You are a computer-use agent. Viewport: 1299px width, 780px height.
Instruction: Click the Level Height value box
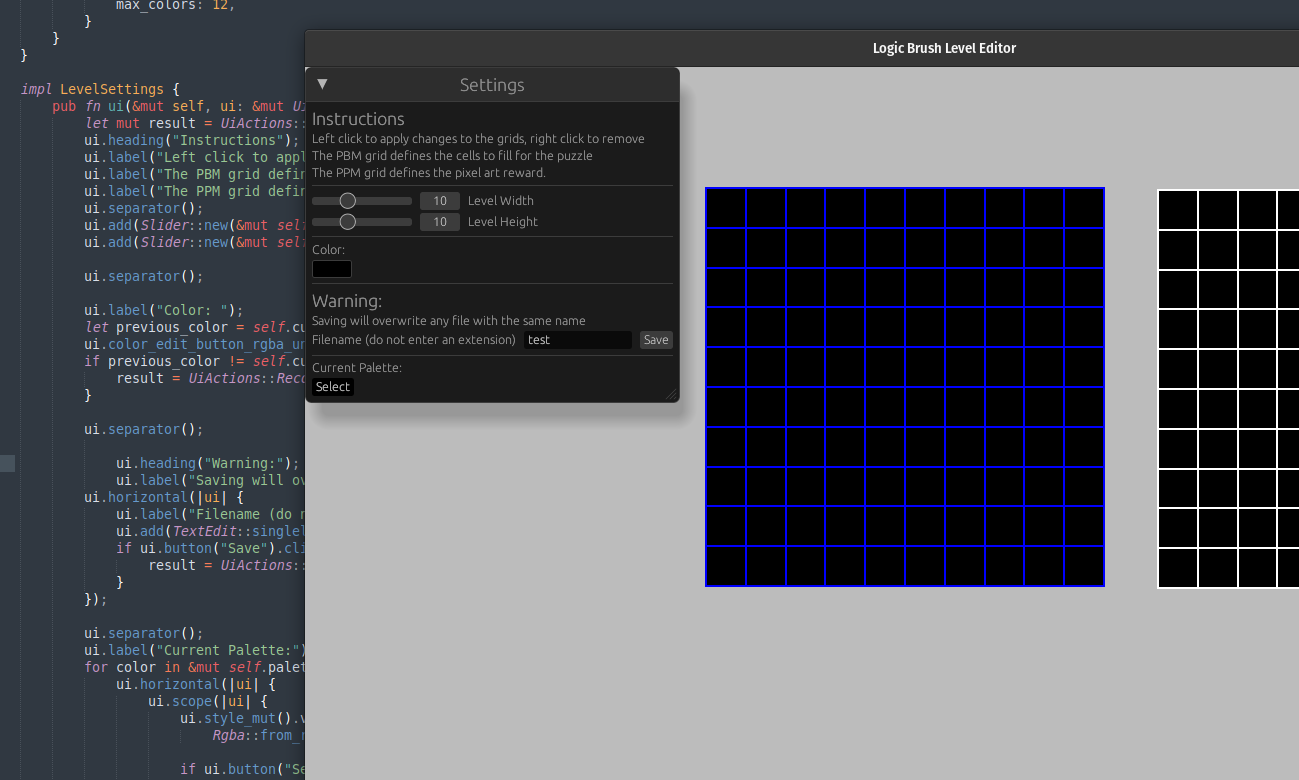coord(440,222)
